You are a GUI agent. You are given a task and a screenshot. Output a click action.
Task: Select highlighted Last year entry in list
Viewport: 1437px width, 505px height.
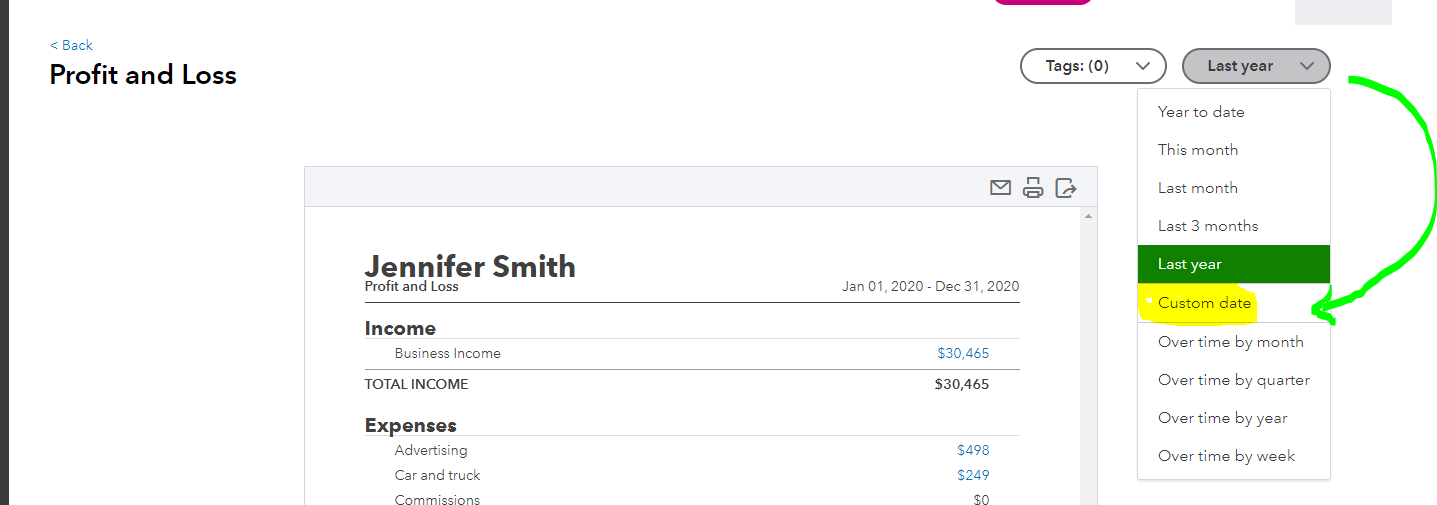click(1190, 264)
